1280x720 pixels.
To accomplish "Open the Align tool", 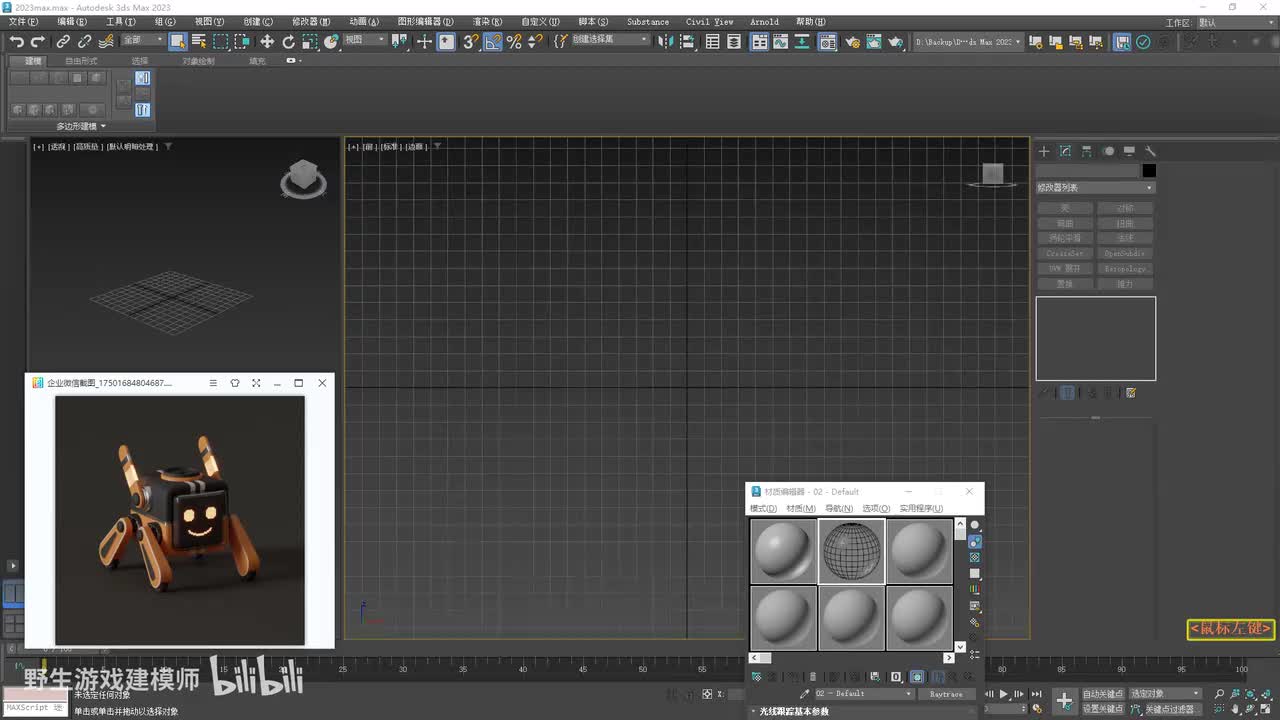I will 689,41.
